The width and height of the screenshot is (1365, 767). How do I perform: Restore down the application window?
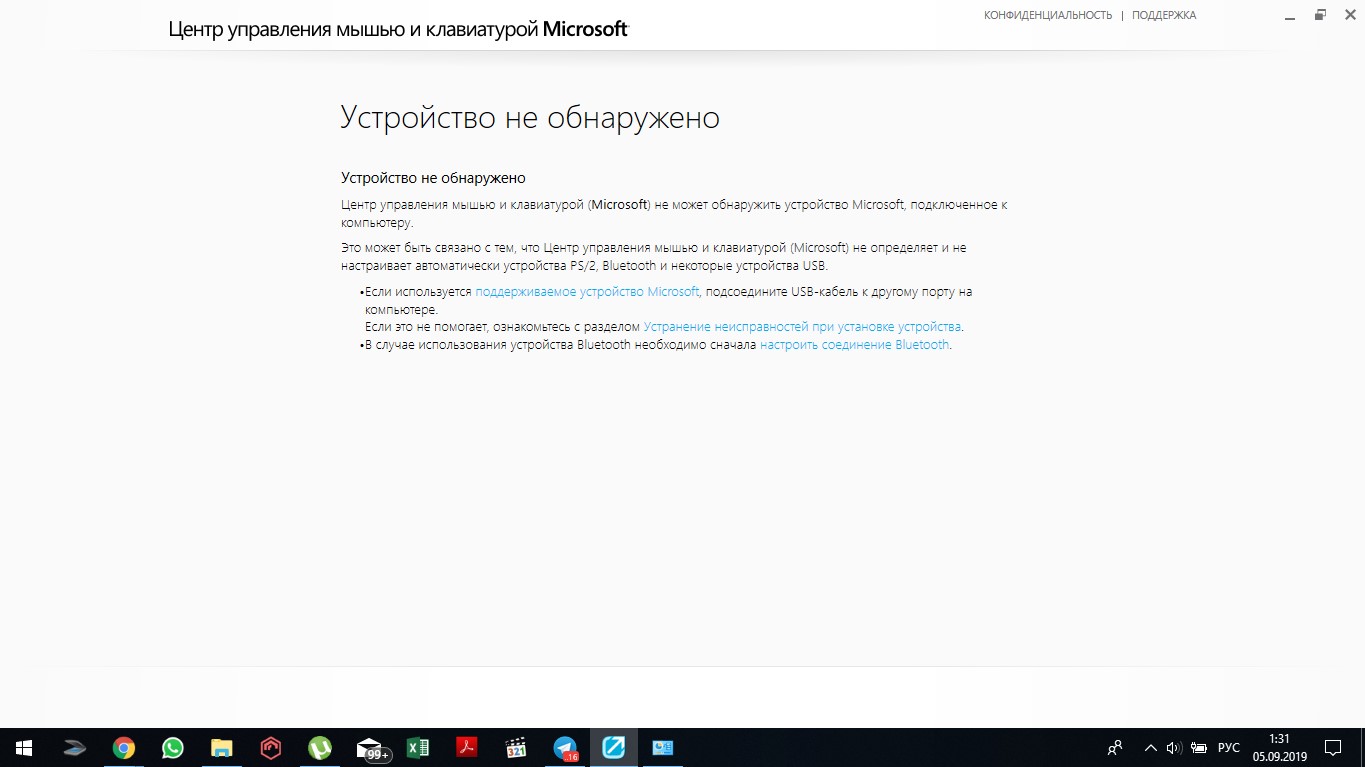point(1320,15)
